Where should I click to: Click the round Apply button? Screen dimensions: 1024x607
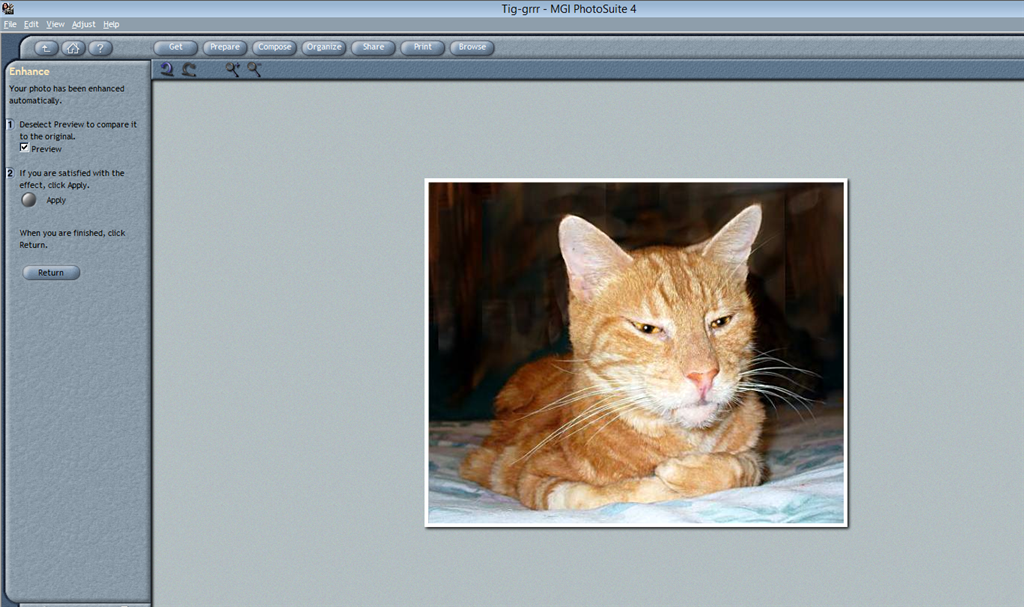pos(29,200)
